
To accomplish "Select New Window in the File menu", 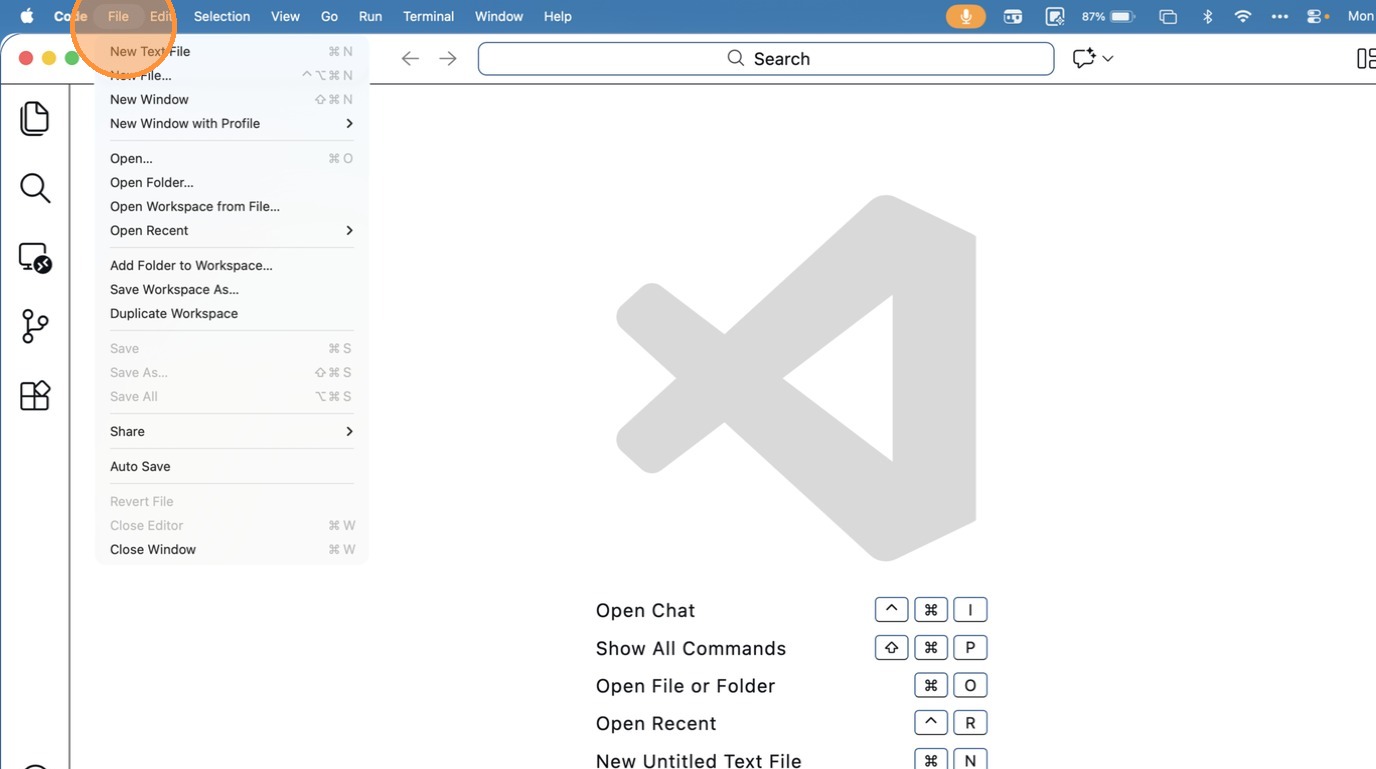I will (x=232, y=99).
